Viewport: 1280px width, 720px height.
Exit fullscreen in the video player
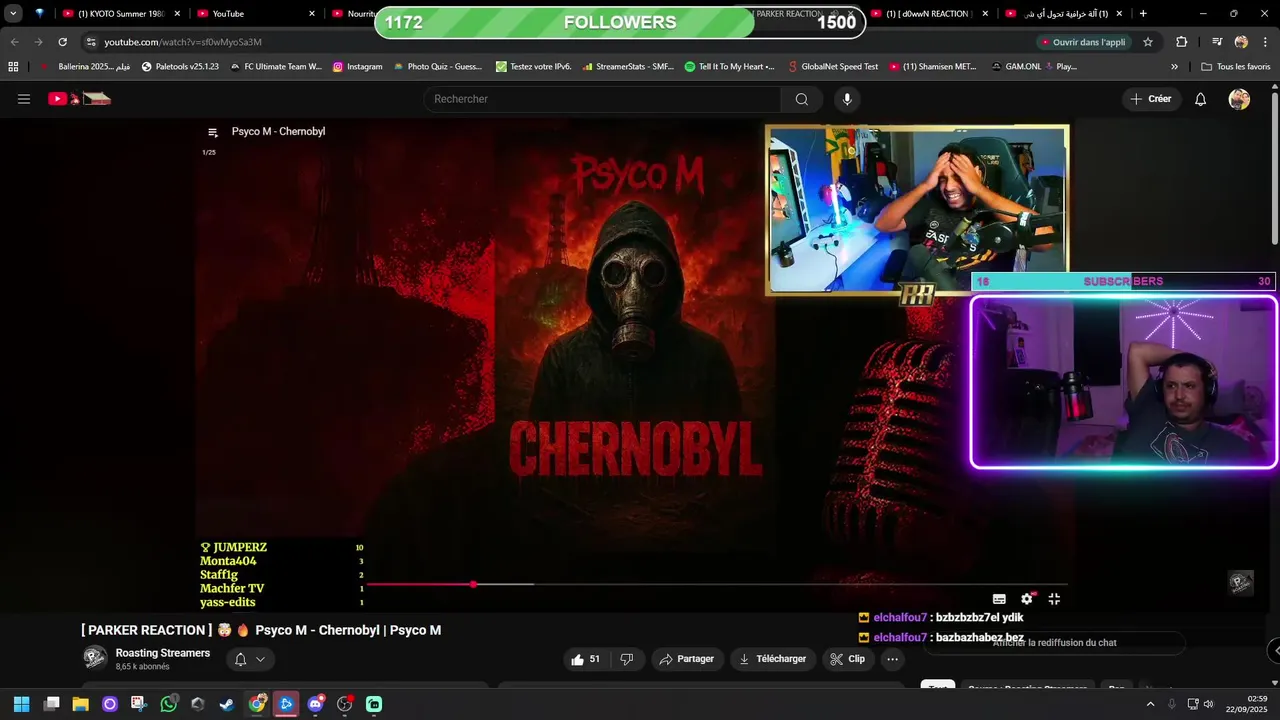click(1054, 598)
